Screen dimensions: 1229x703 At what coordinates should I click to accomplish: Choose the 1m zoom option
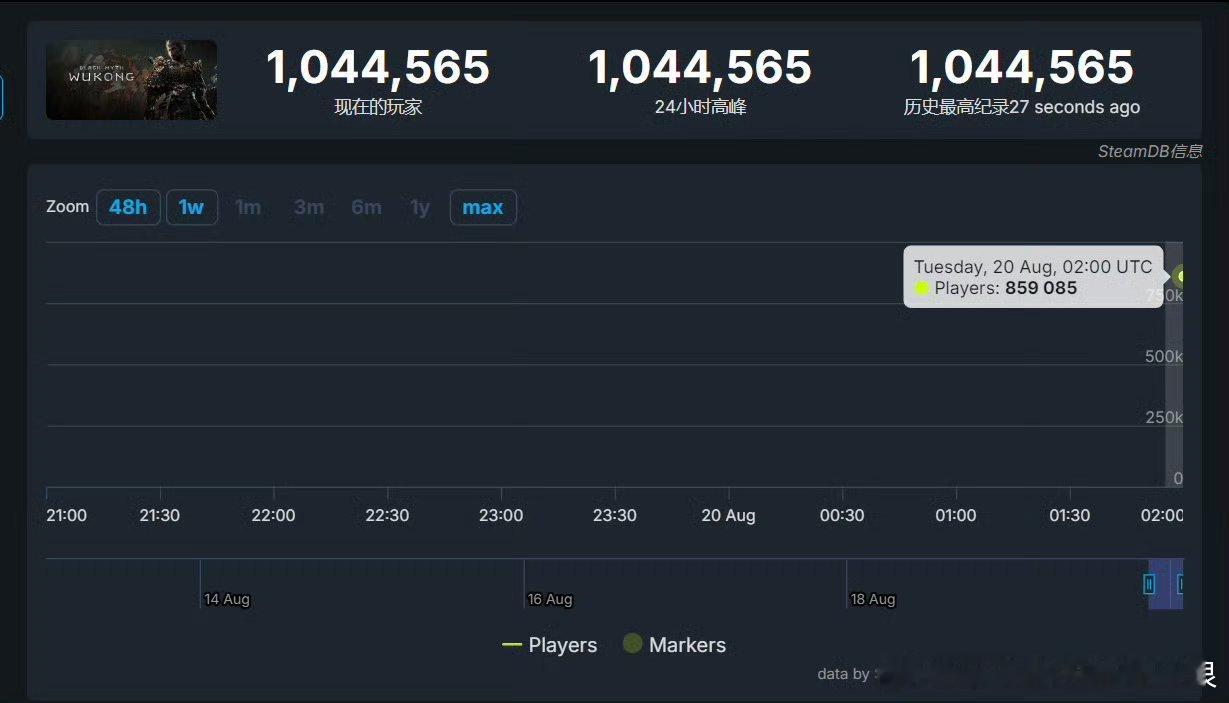pyautogui.click(x=248, y=207)
